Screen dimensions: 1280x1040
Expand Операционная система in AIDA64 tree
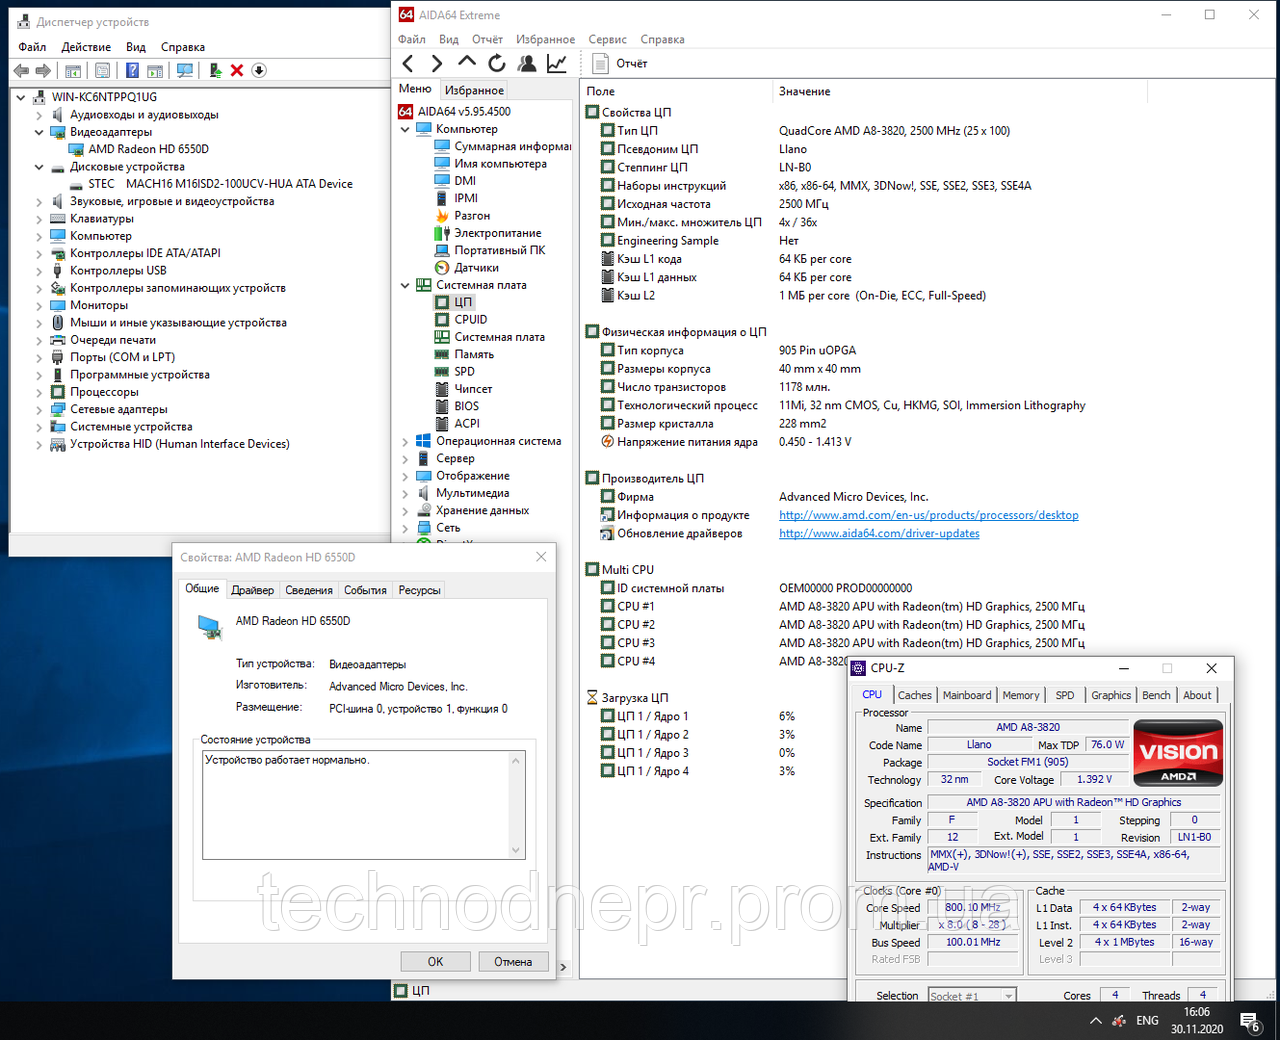pyautogui.click(x=405, y=441)
